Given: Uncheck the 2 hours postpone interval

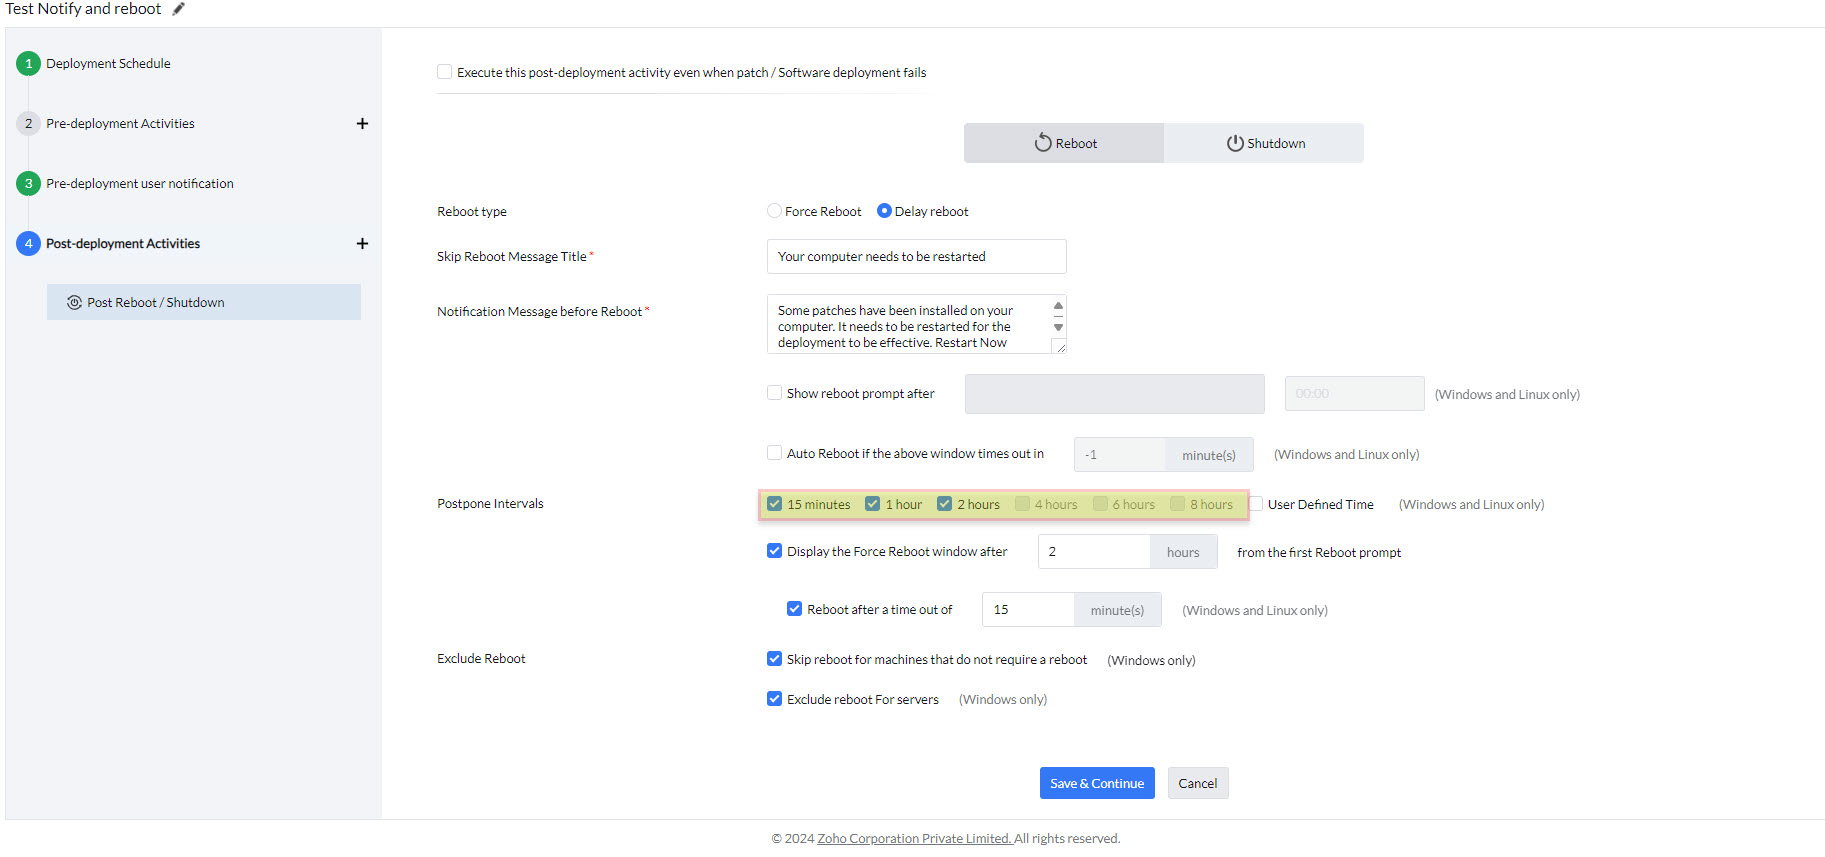Looking at the screenshot, I should (x=944, y=504).
